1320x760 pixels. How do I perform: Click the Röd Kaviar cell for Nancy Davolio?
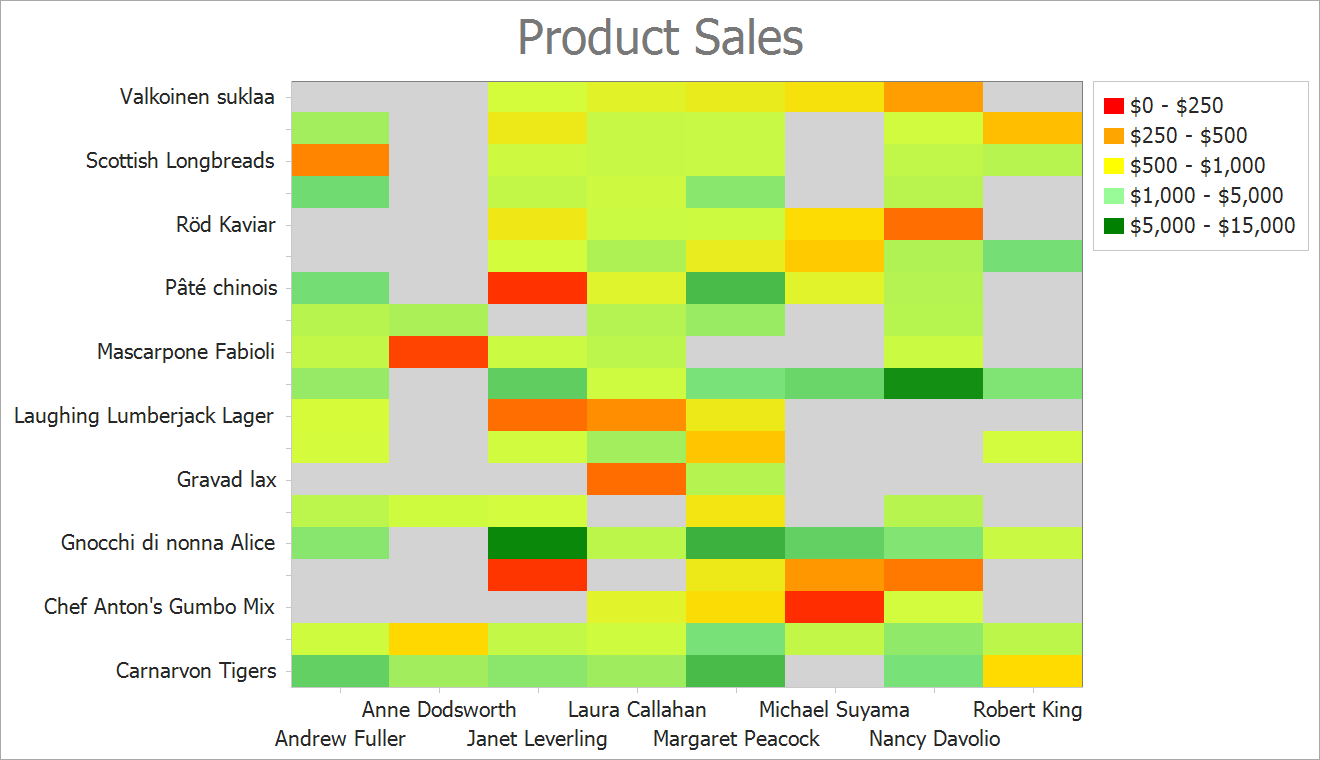[x=933, y=224]
